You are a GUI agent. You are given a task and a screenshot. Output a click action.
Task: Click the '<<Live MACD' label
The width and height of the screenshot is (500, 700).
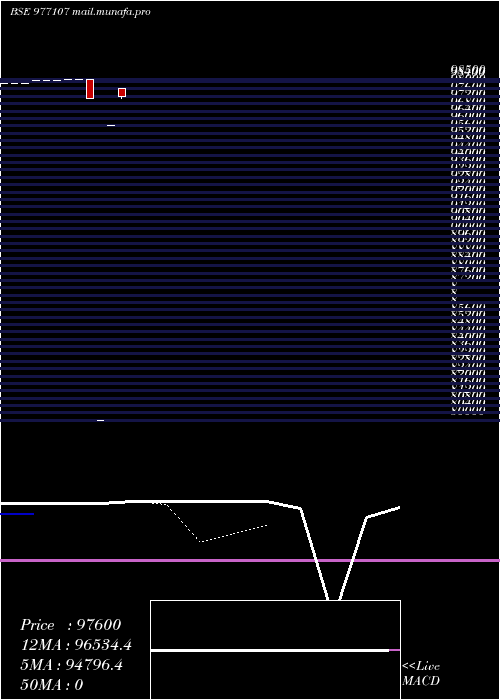tap(421, 673)
